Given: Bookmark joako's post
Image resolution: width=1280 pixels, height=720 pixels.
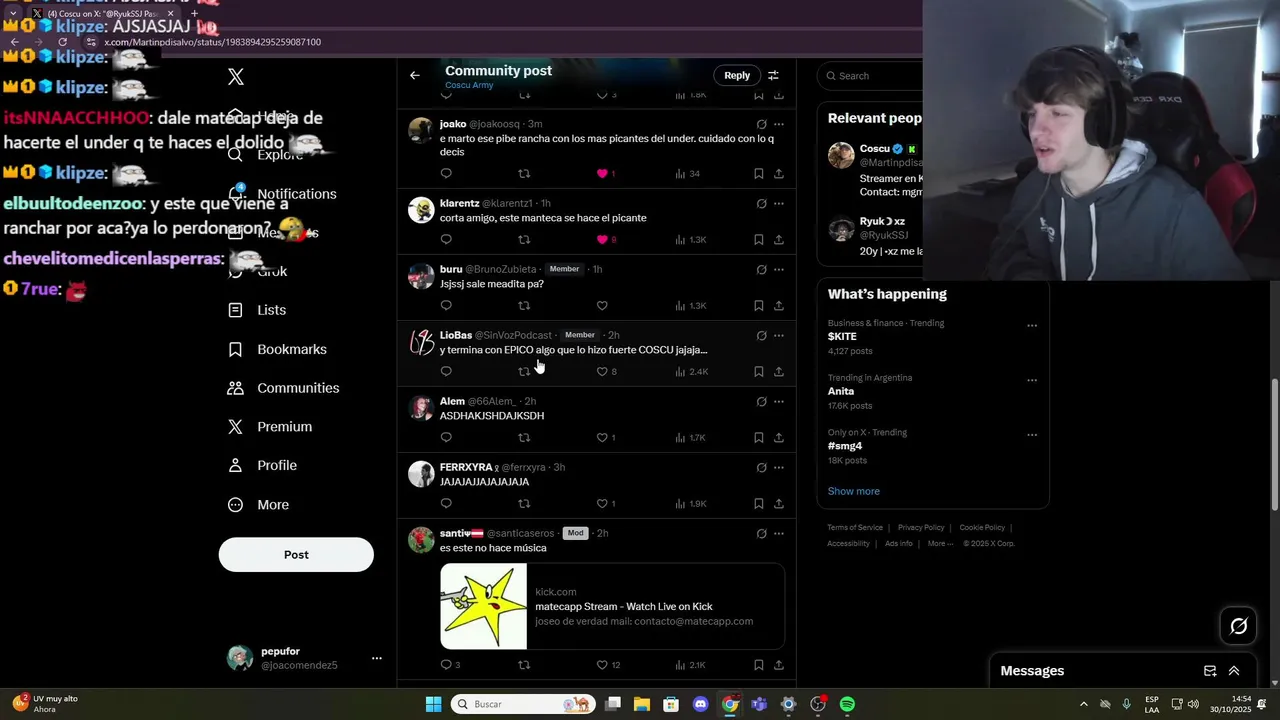Looking at the screenshot, I should pos(759,174).
